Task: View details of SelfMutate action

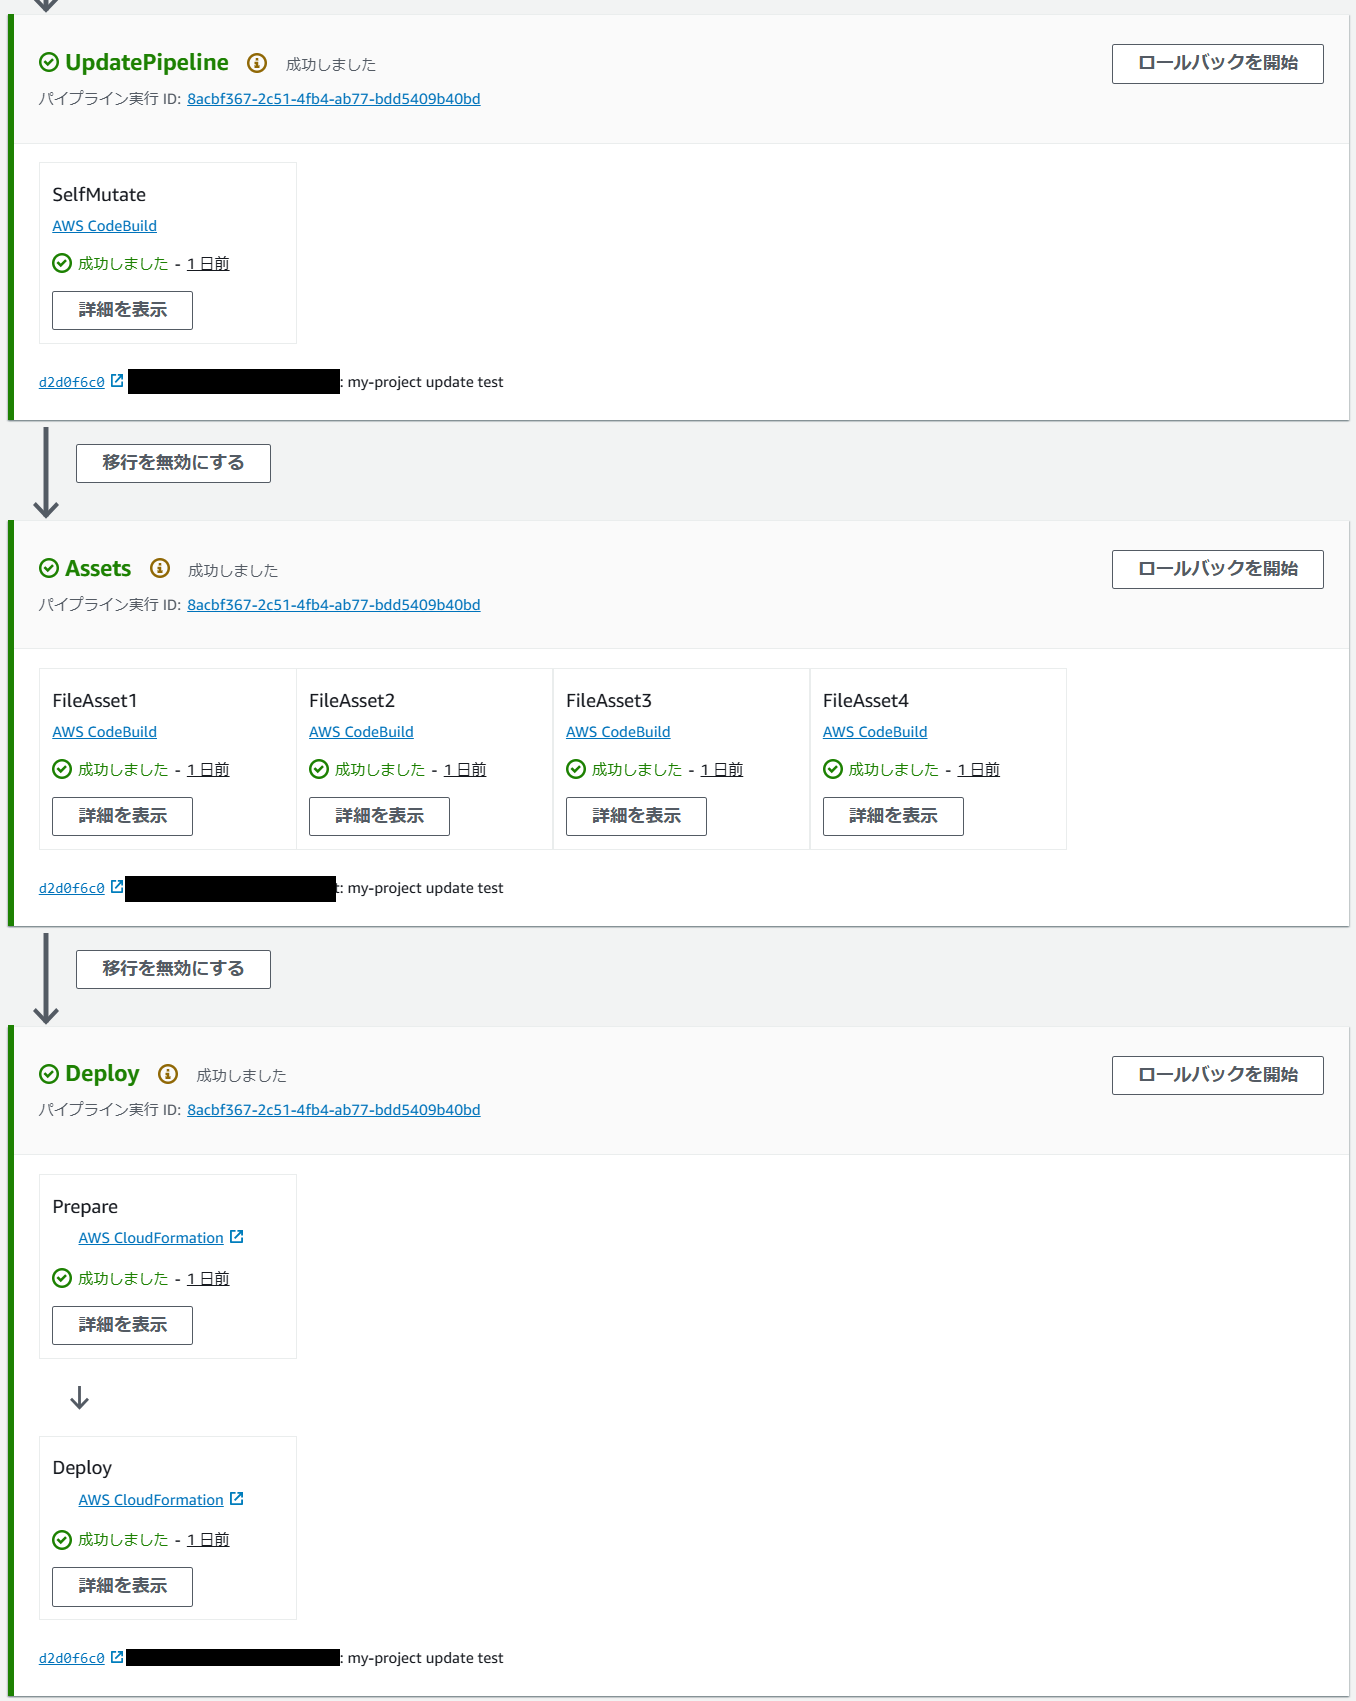Action: (x=121, y=310)
